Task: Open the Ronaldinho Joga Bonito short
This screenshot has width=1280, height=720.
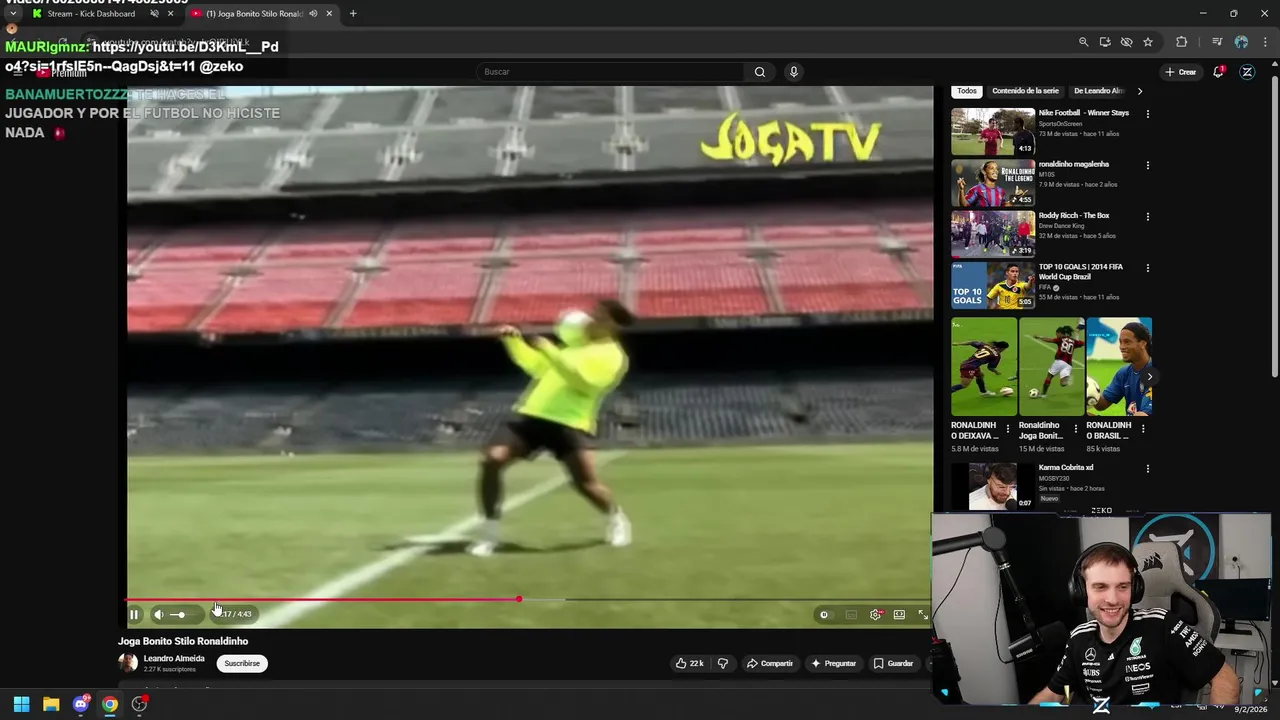Action: pyautogui.click(x=1051, y=366)
